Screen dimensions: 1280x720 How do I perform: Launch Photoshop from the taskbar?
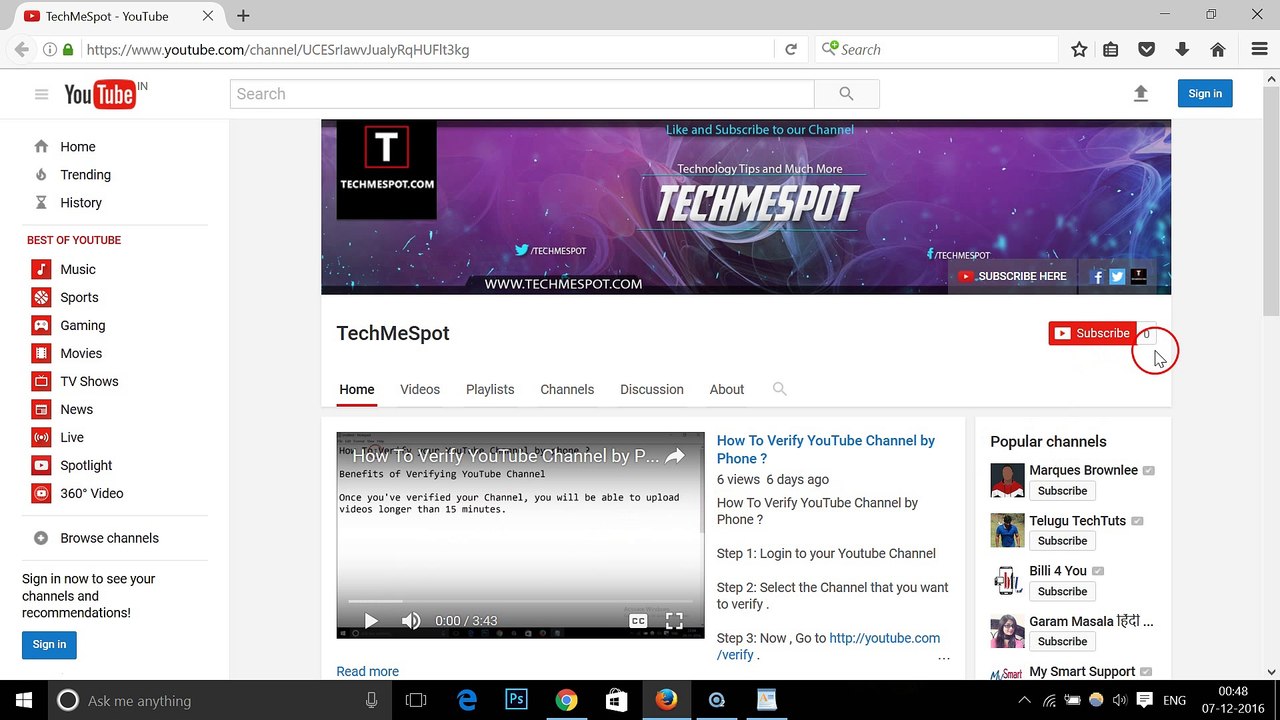click(516, 701)
